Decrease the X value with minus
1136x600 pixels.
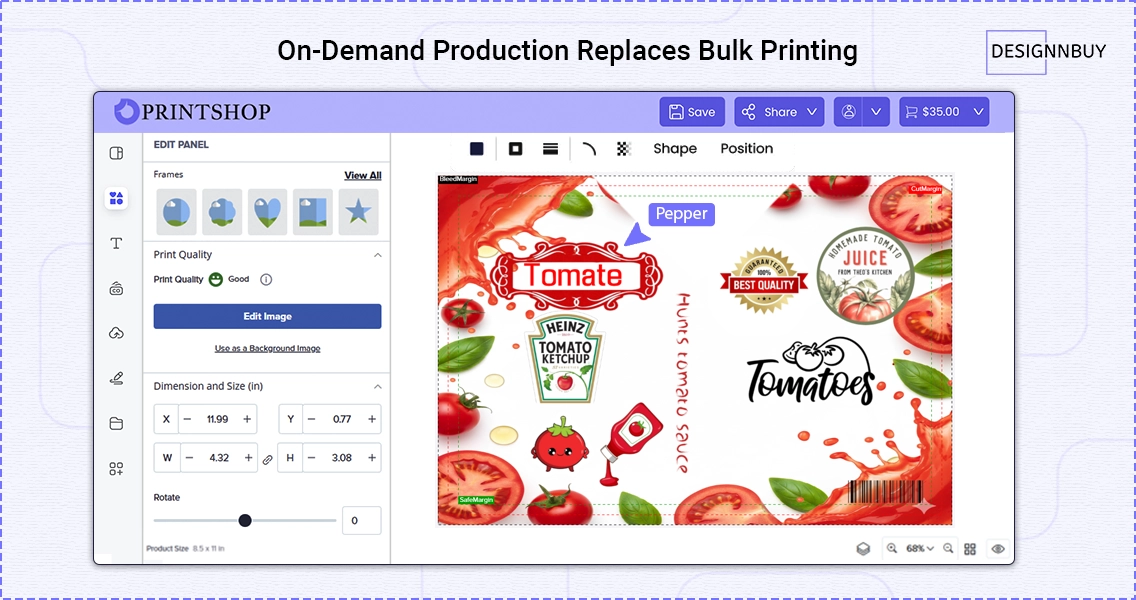click(x=187, y=419)
